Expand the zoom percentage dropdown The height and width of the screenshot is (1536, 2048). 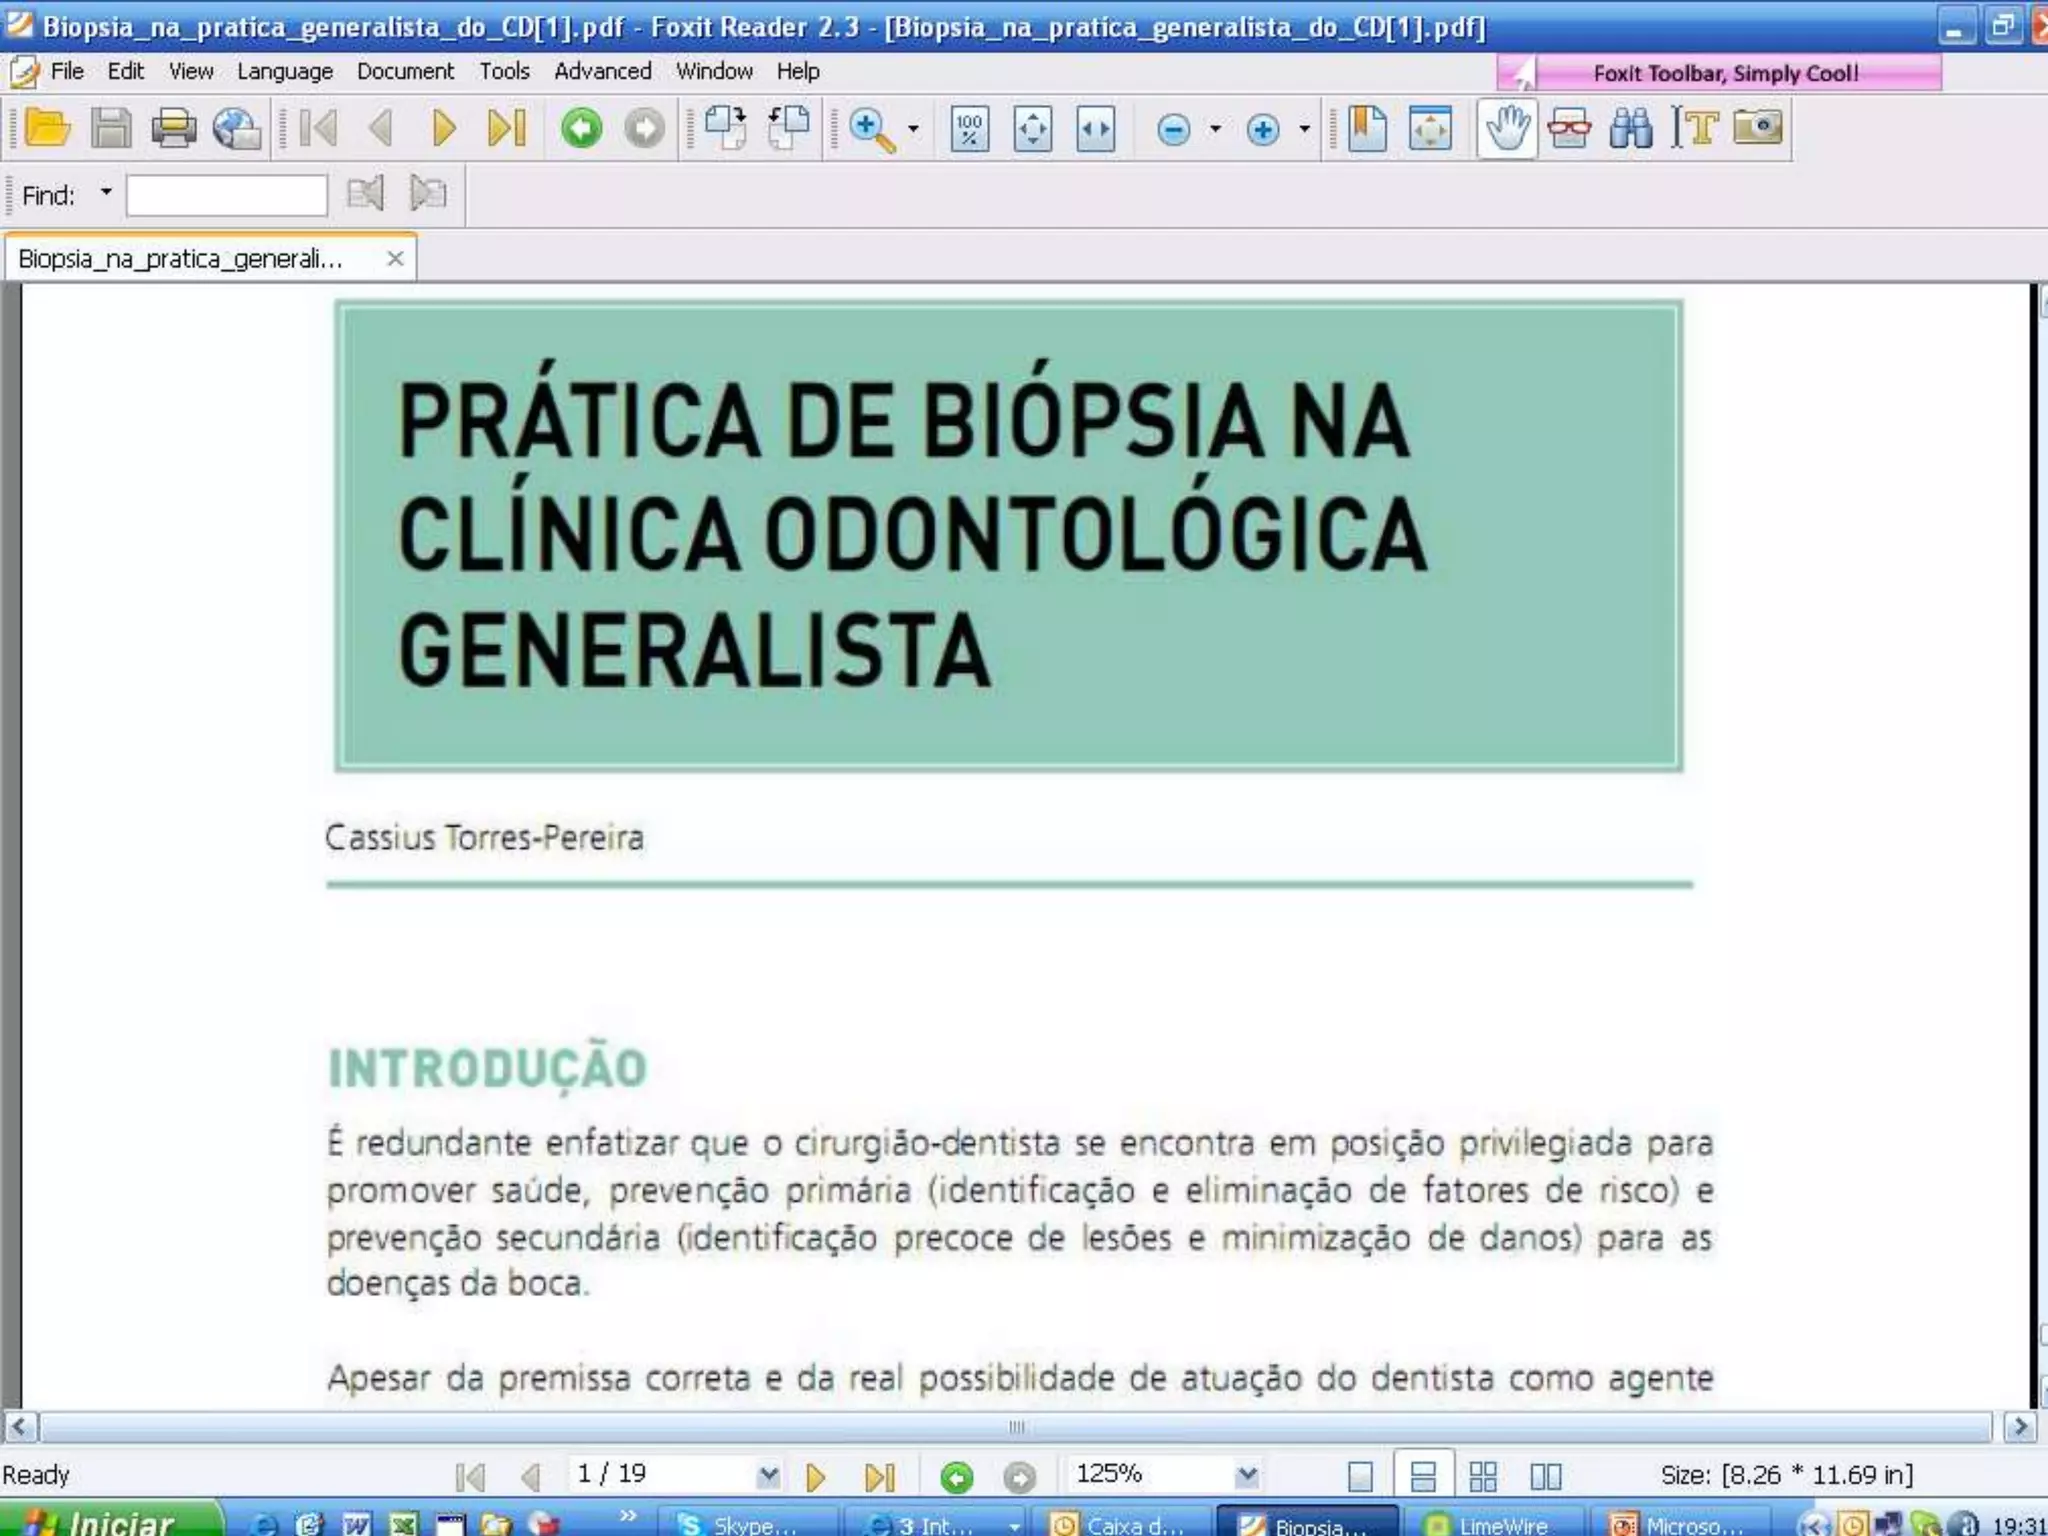(x=1246, y=1475)
